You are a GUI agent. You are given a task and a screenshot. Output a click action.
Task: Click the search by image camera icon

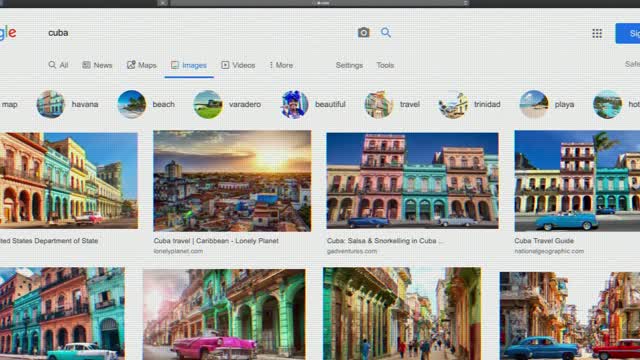(363, 32)
